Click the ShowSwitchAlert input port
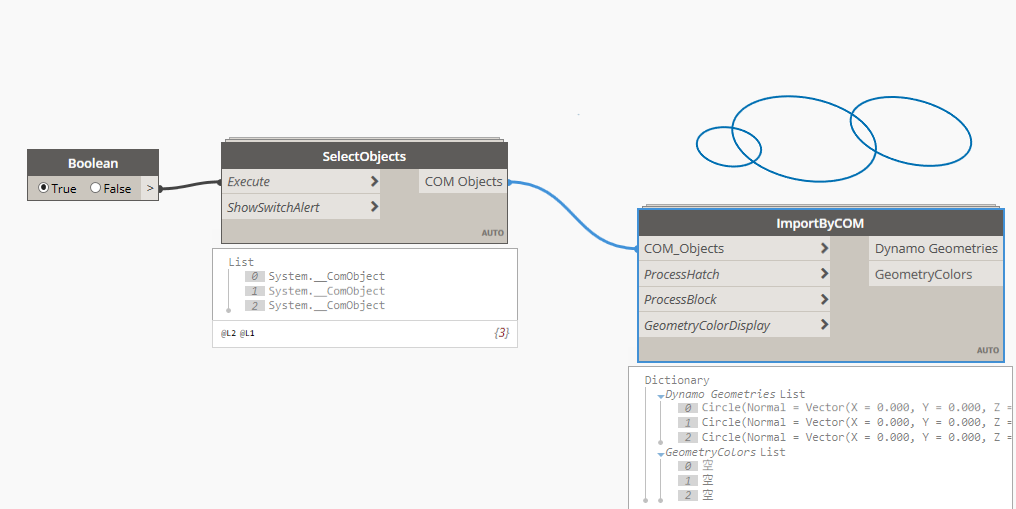 301,207
